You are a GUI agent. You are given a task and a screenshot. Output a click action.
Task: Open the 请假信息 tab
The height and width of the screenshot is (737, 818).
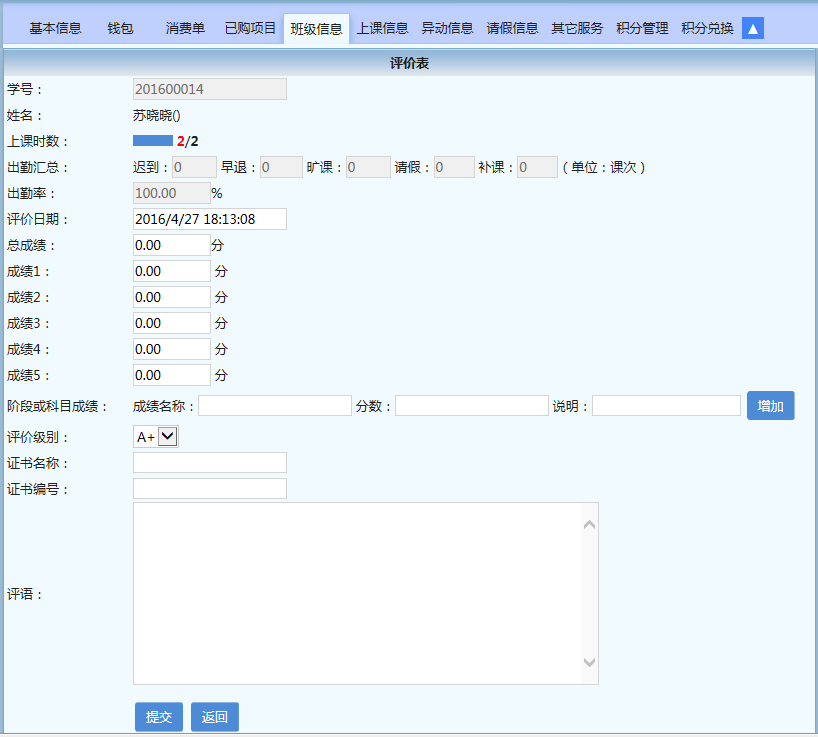[512, 28]
